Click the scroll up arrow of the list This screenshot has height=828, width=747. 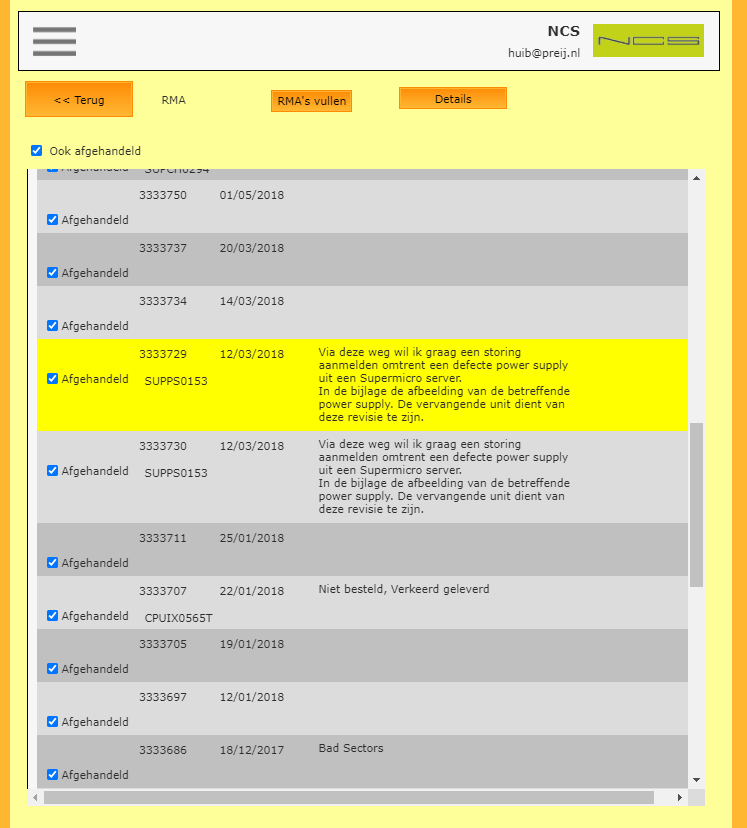point(696,178)
